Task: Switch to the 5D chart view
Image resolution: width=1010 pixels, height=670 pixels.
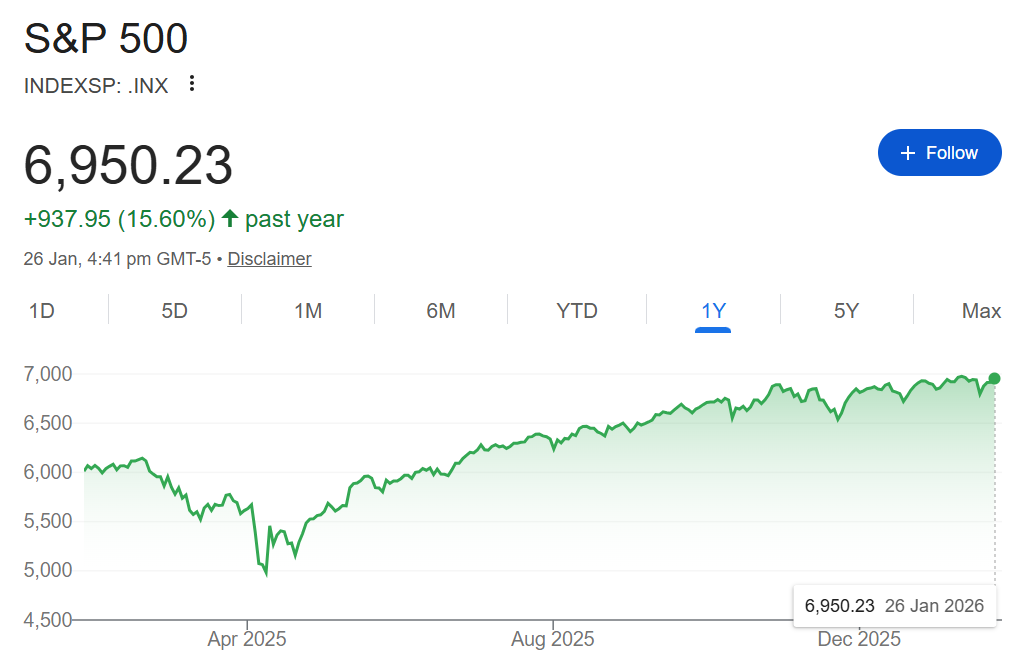Action: (x=173, y=311)
